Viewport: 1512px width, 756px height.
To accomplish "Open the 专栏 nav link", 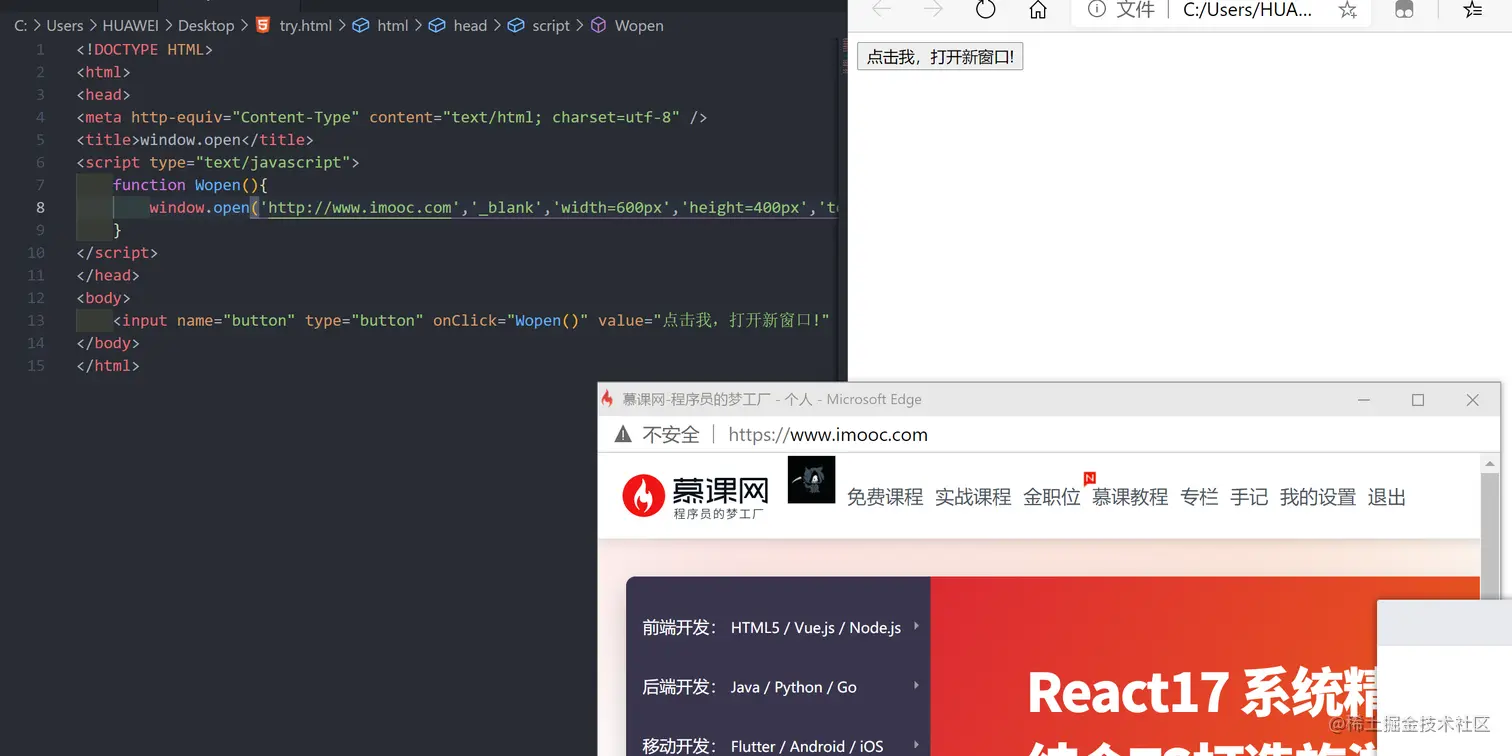I will [1199, 497].
